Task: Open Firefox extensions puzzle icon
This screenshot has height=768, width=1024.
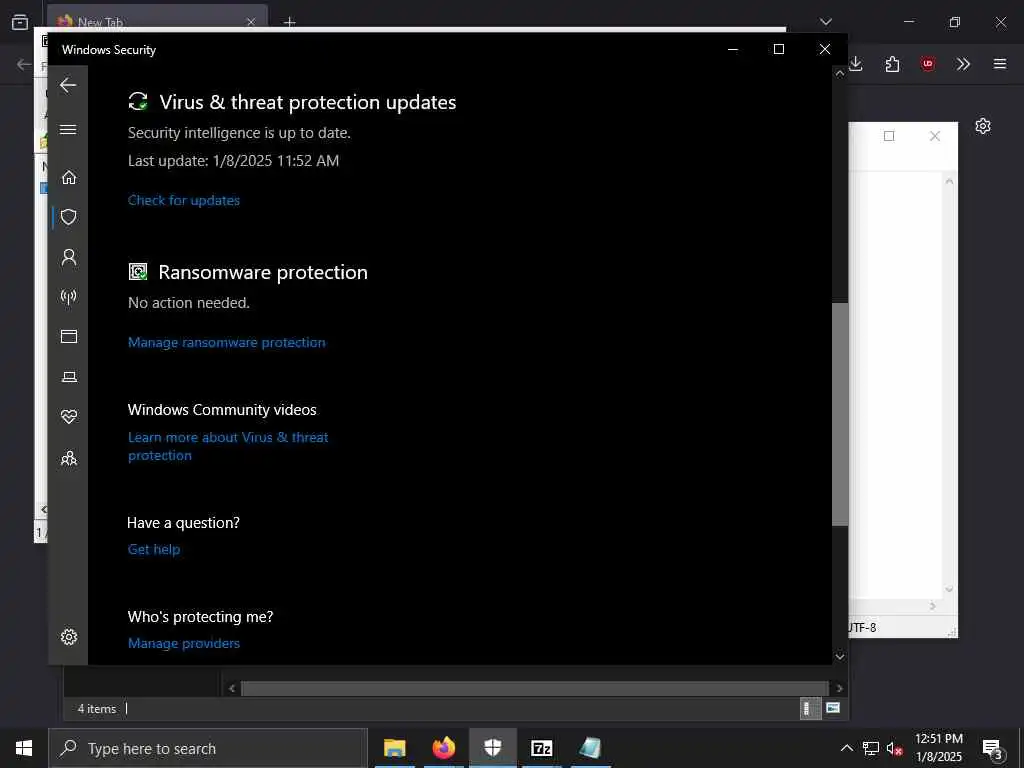Action: pos(892,64)
